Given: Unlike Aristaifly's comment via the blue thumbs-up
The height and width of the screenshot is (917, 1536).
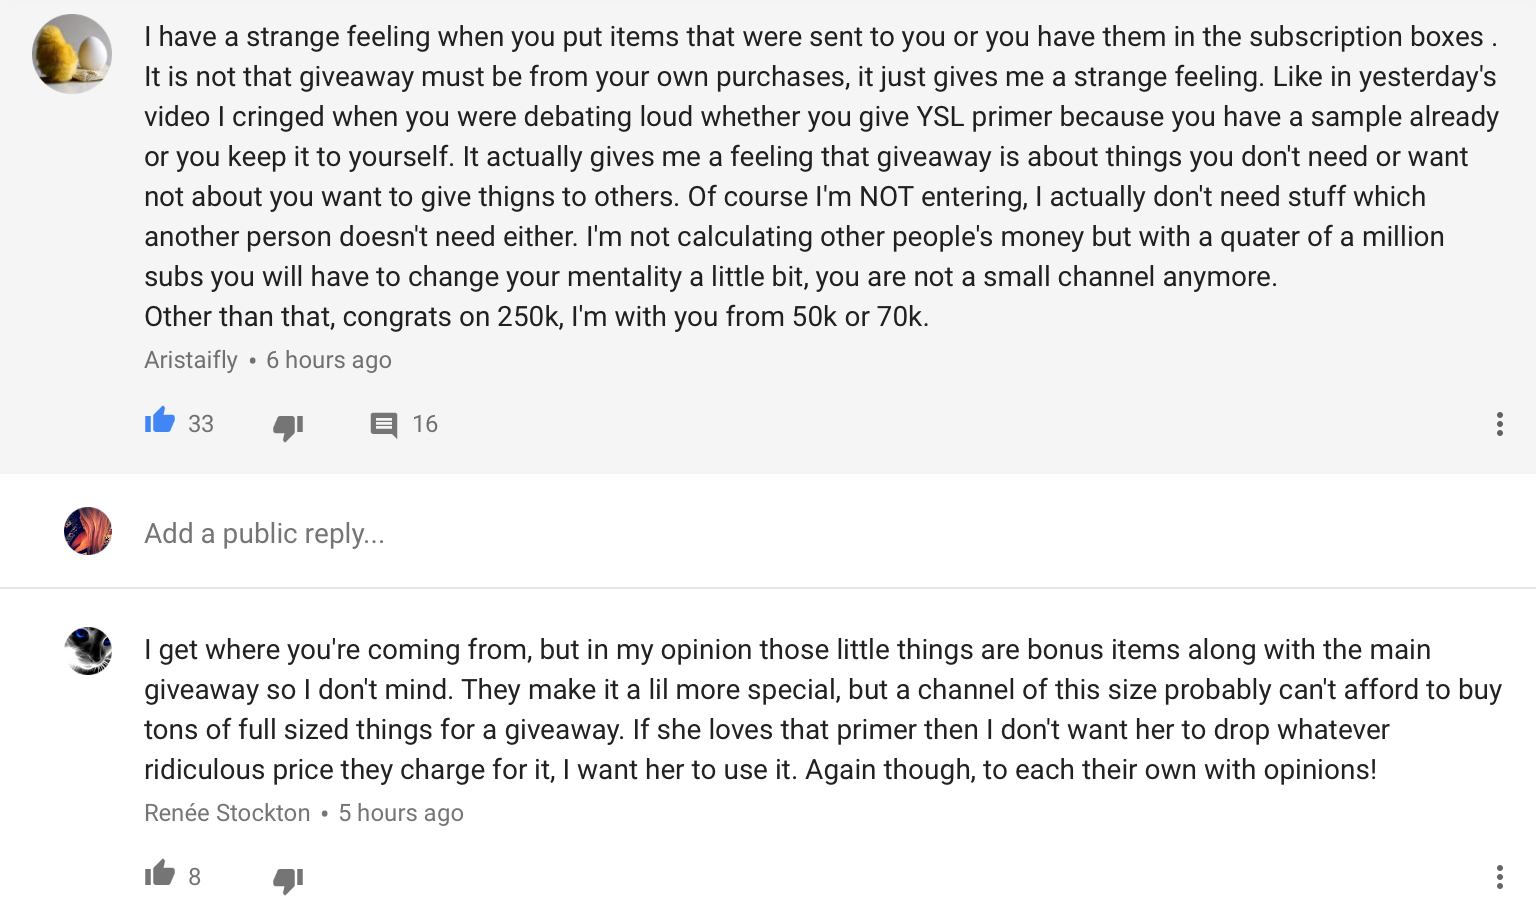Looking at the screenshot, I should tap(160, 422).
